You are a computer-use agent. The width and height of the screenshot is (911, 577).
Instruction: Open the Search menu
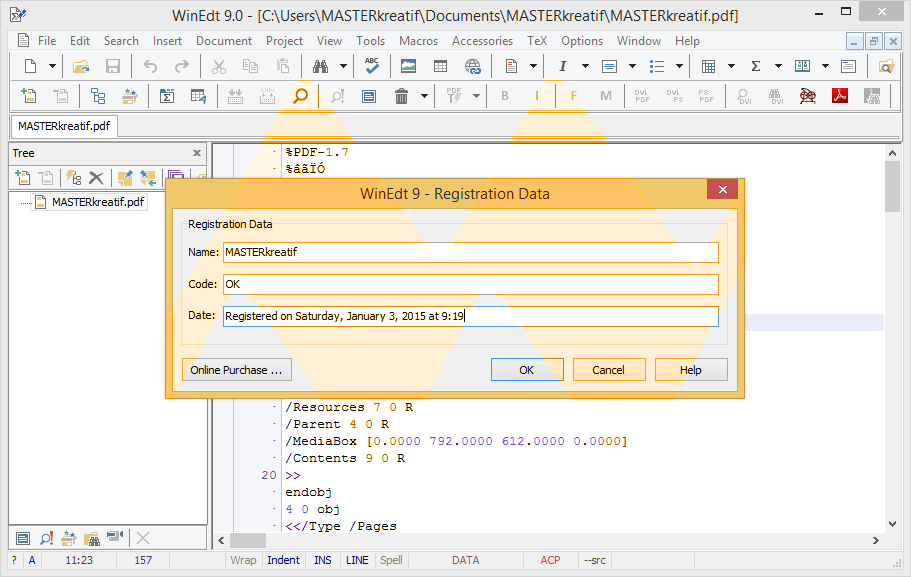[x=121, y=41]
